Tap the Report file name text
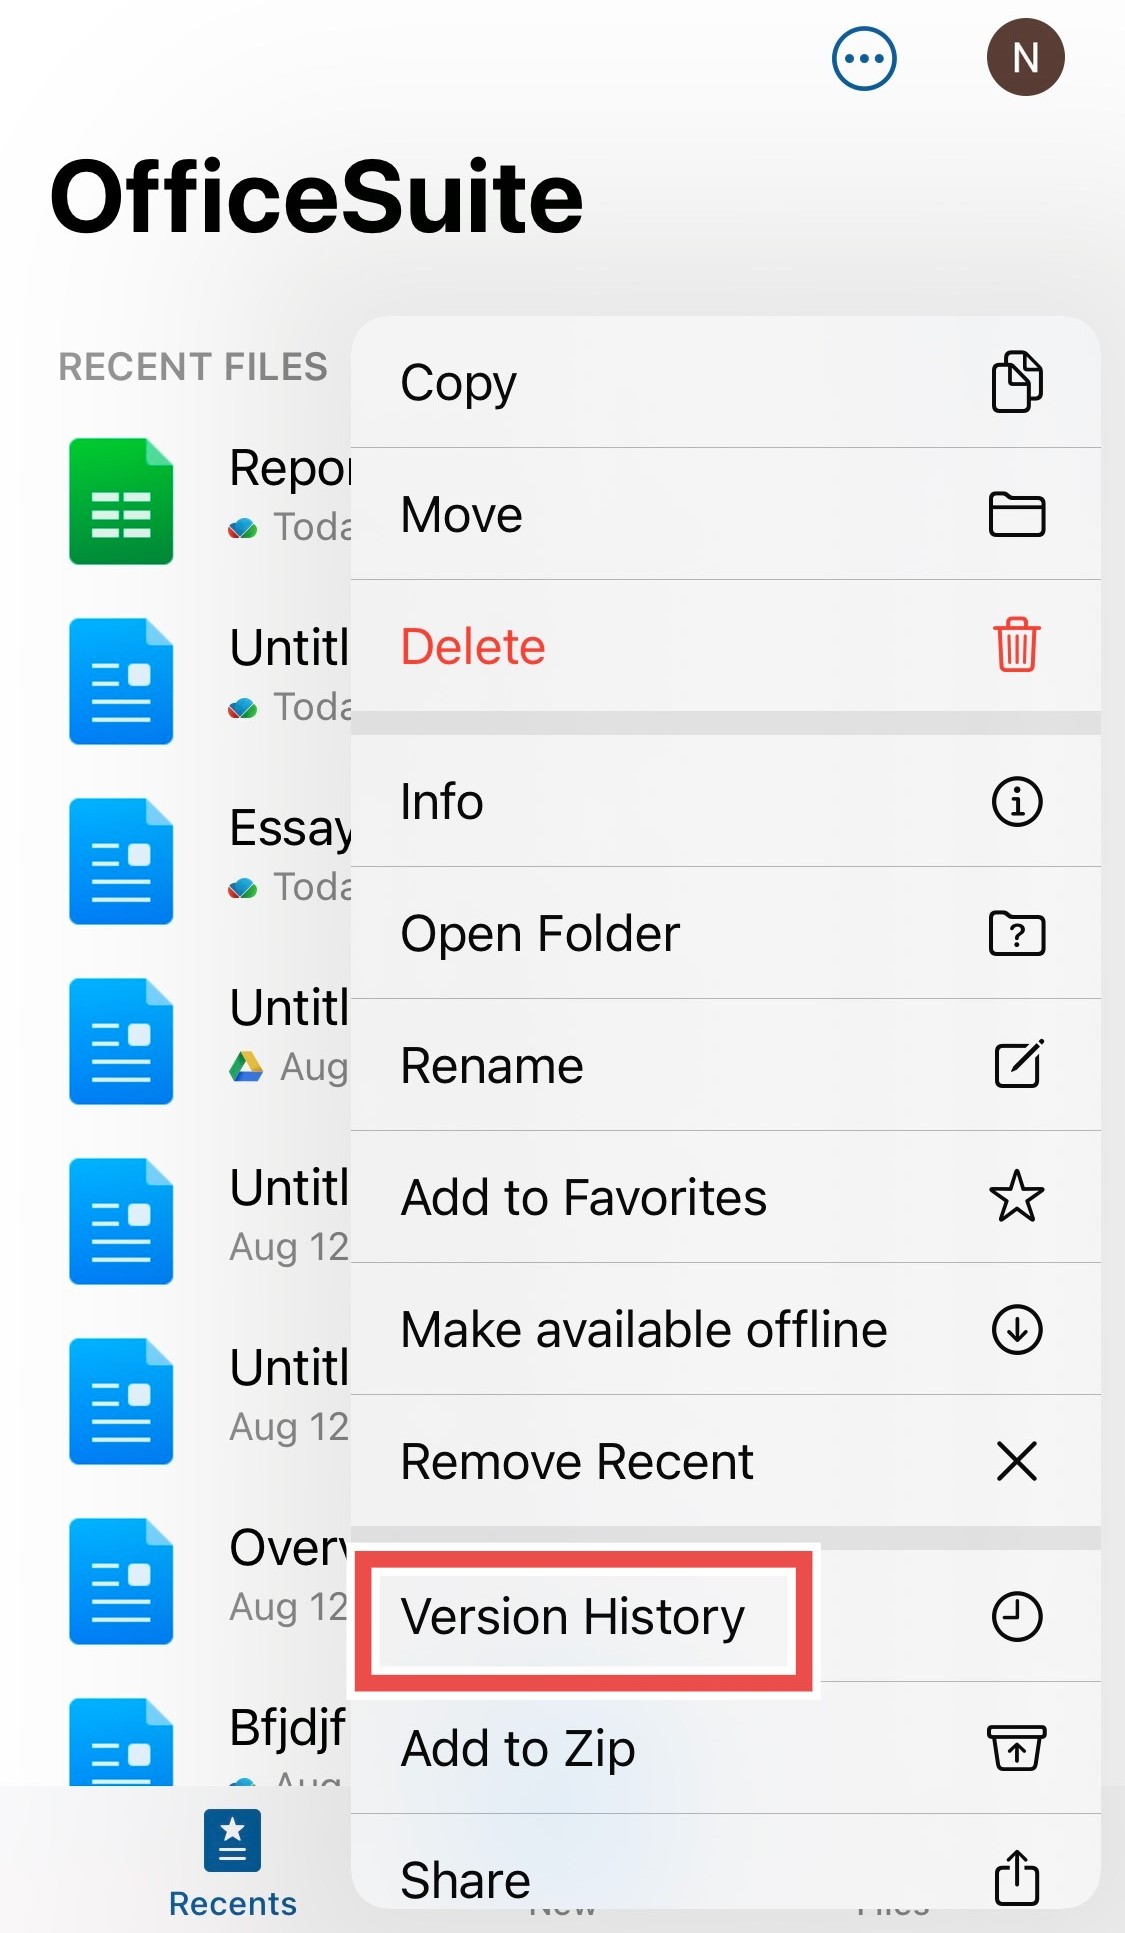 (x=290, y=468)
